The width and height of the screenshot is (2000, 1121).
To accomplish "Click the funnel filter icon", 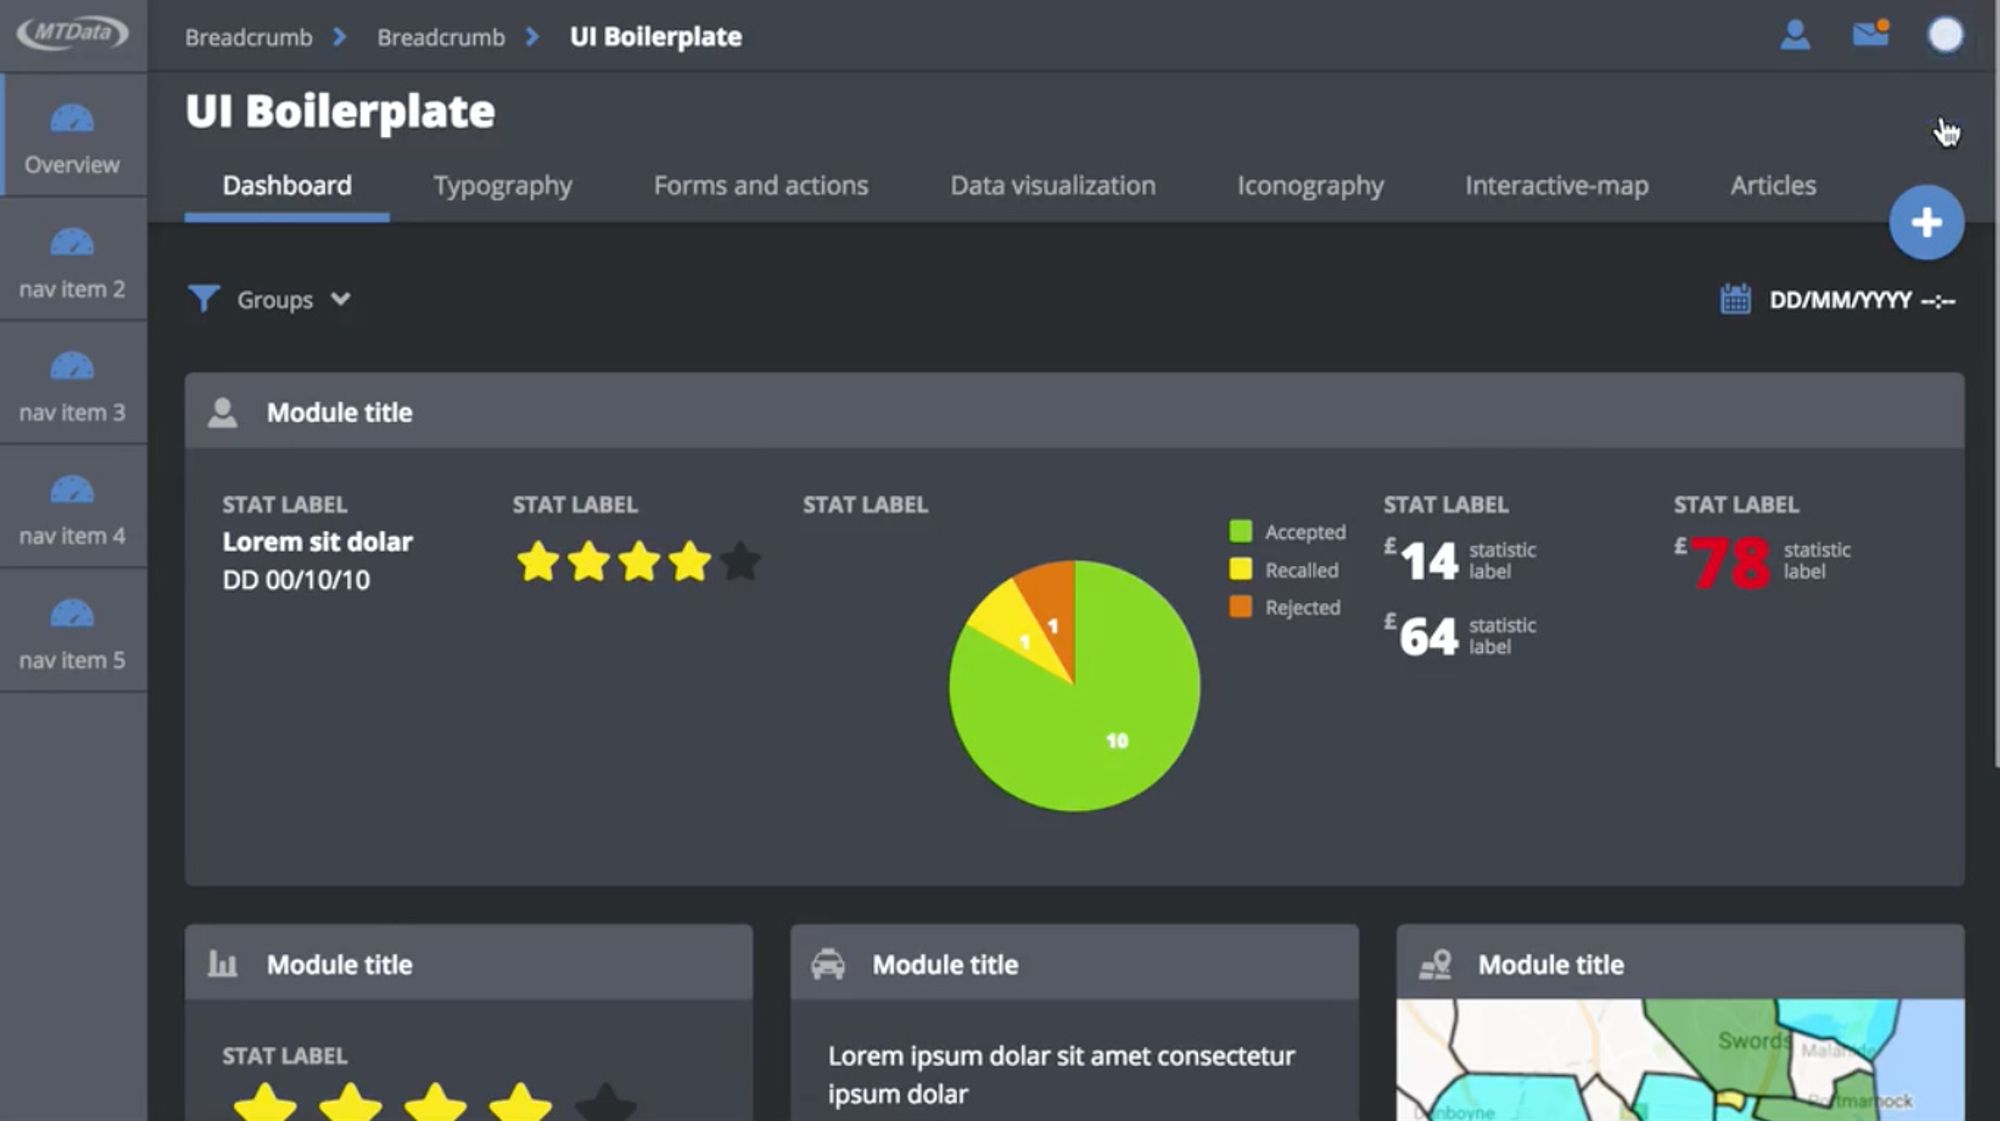I will (x=203, y=298).
